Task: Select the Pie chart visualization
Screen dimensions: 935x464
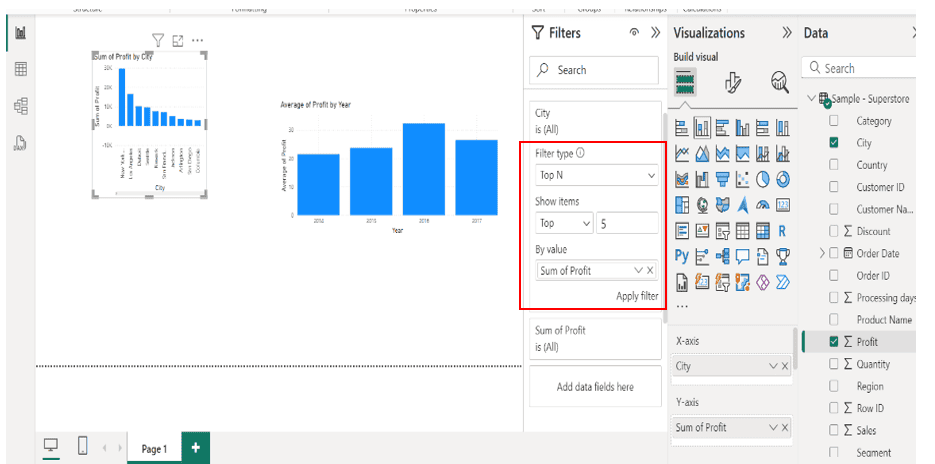Action: pos(762,179)
